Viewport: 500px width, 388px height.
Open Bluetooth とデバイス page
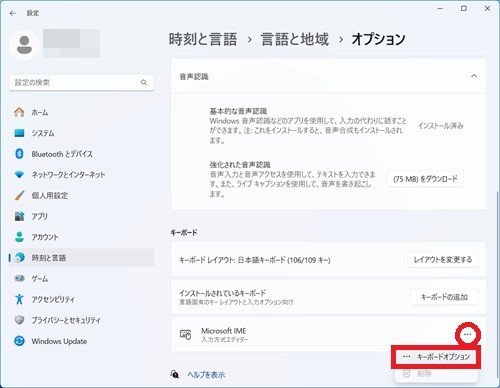pyautogui.click(x=81, y=154)
